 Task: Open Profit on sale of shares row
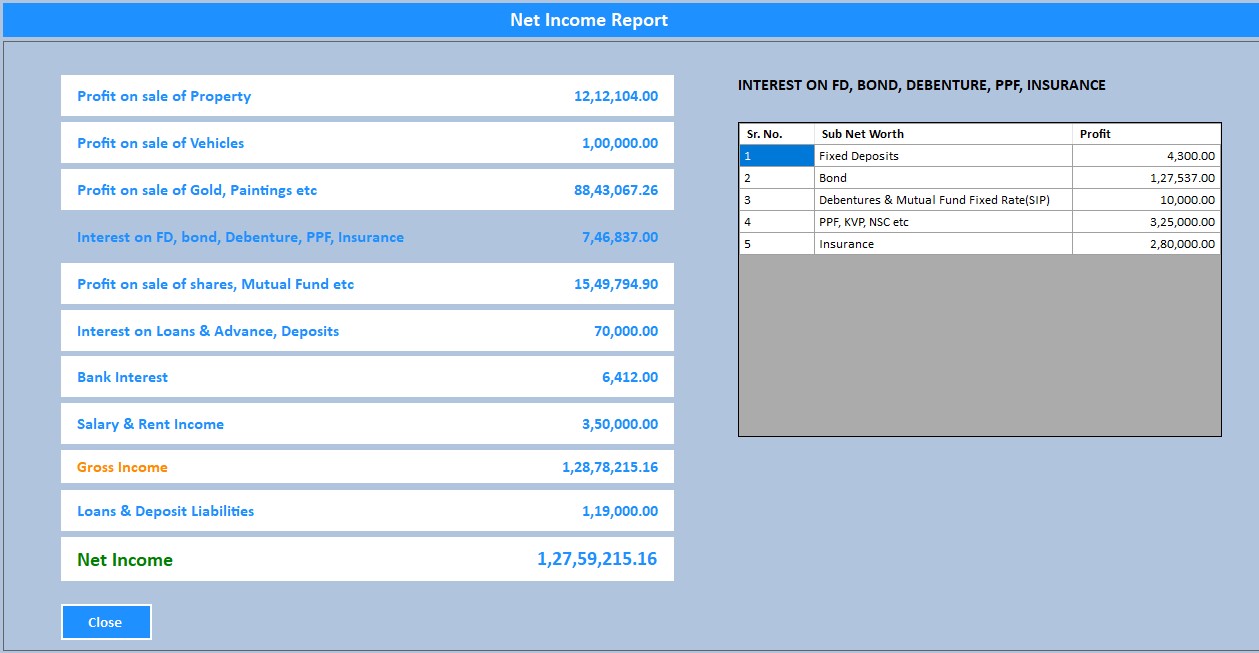click(366, 284)
